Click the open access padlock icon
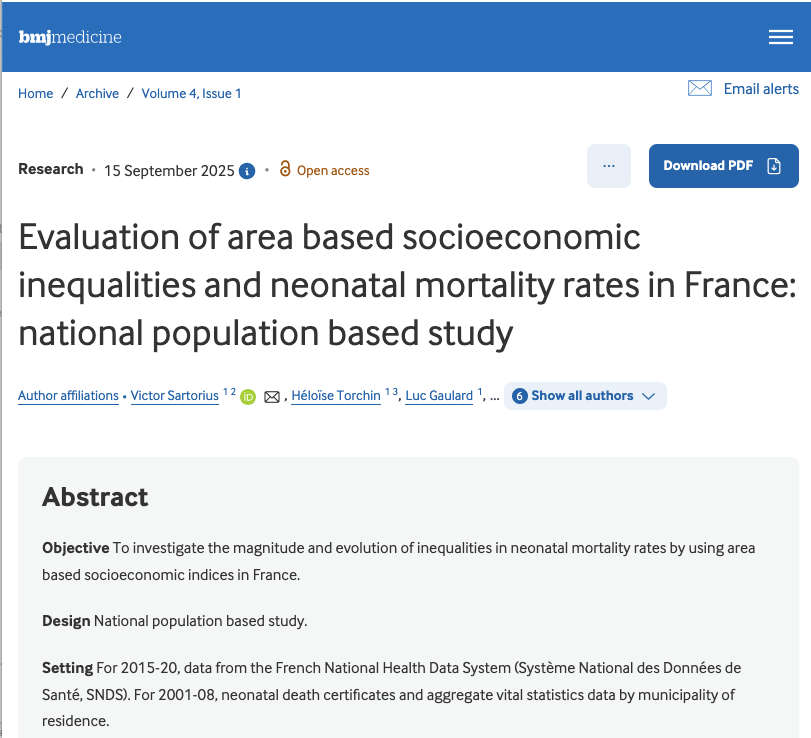 tap(285, 169)
